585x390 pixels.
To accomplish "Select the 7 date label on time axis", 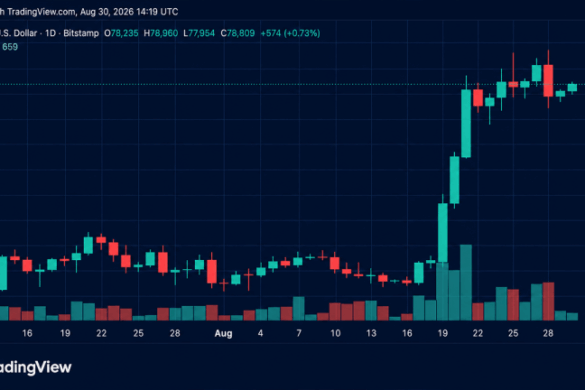I will pyautogui.click(x=299, y=333).
